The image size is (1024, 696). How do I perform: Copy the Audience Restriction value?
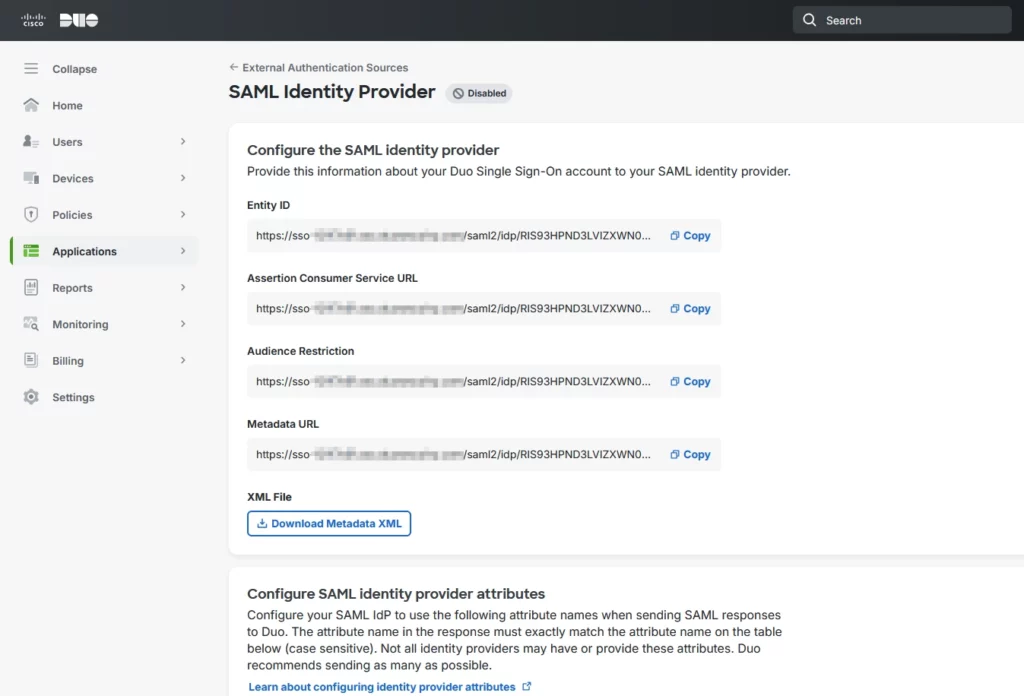pyautogui.click(x=690, y=382)
